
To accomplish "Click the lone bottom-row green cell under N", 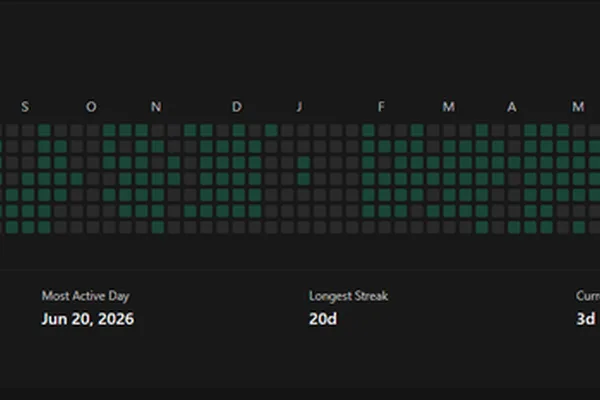I will pyautogui.click(x=158, y=227).
